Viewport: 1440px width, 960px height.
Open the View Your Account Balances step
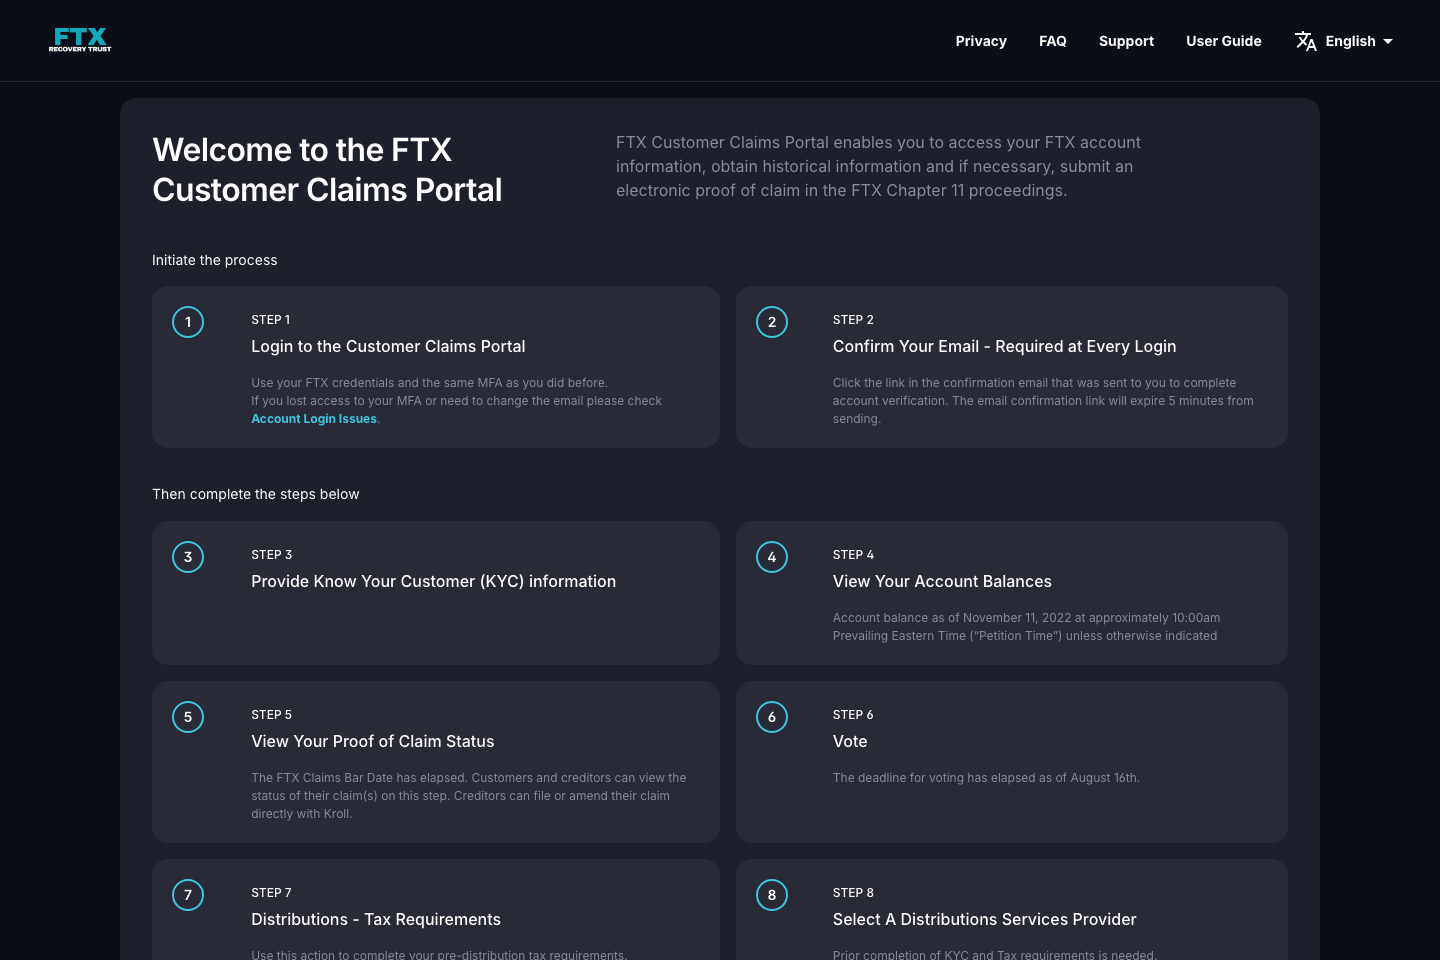pyautogui.click(x=942, y=581)
